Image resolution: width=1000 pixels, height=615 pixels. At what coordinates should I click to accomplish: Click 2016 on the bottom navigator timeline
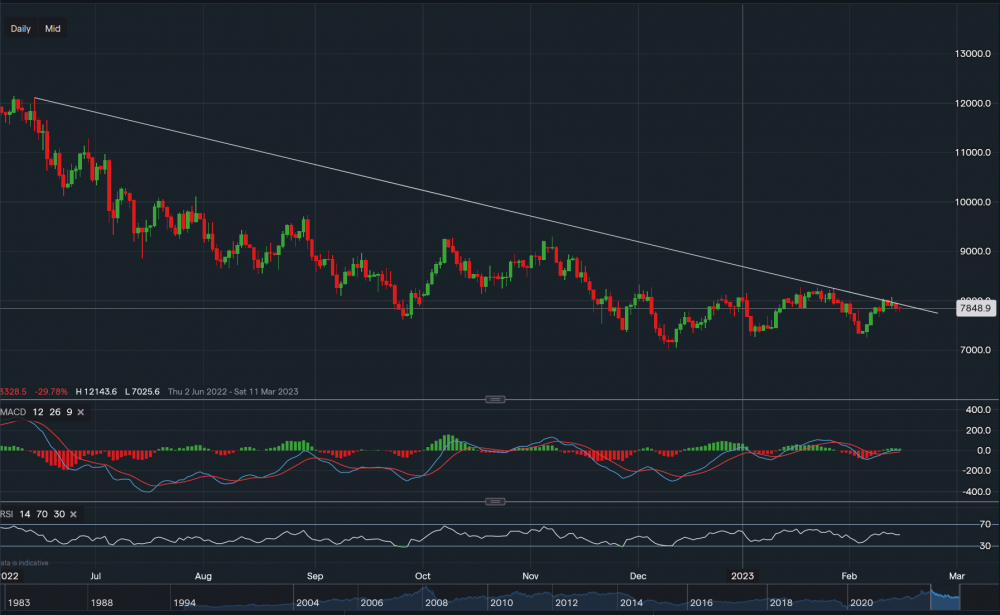[x=700, y=604]
